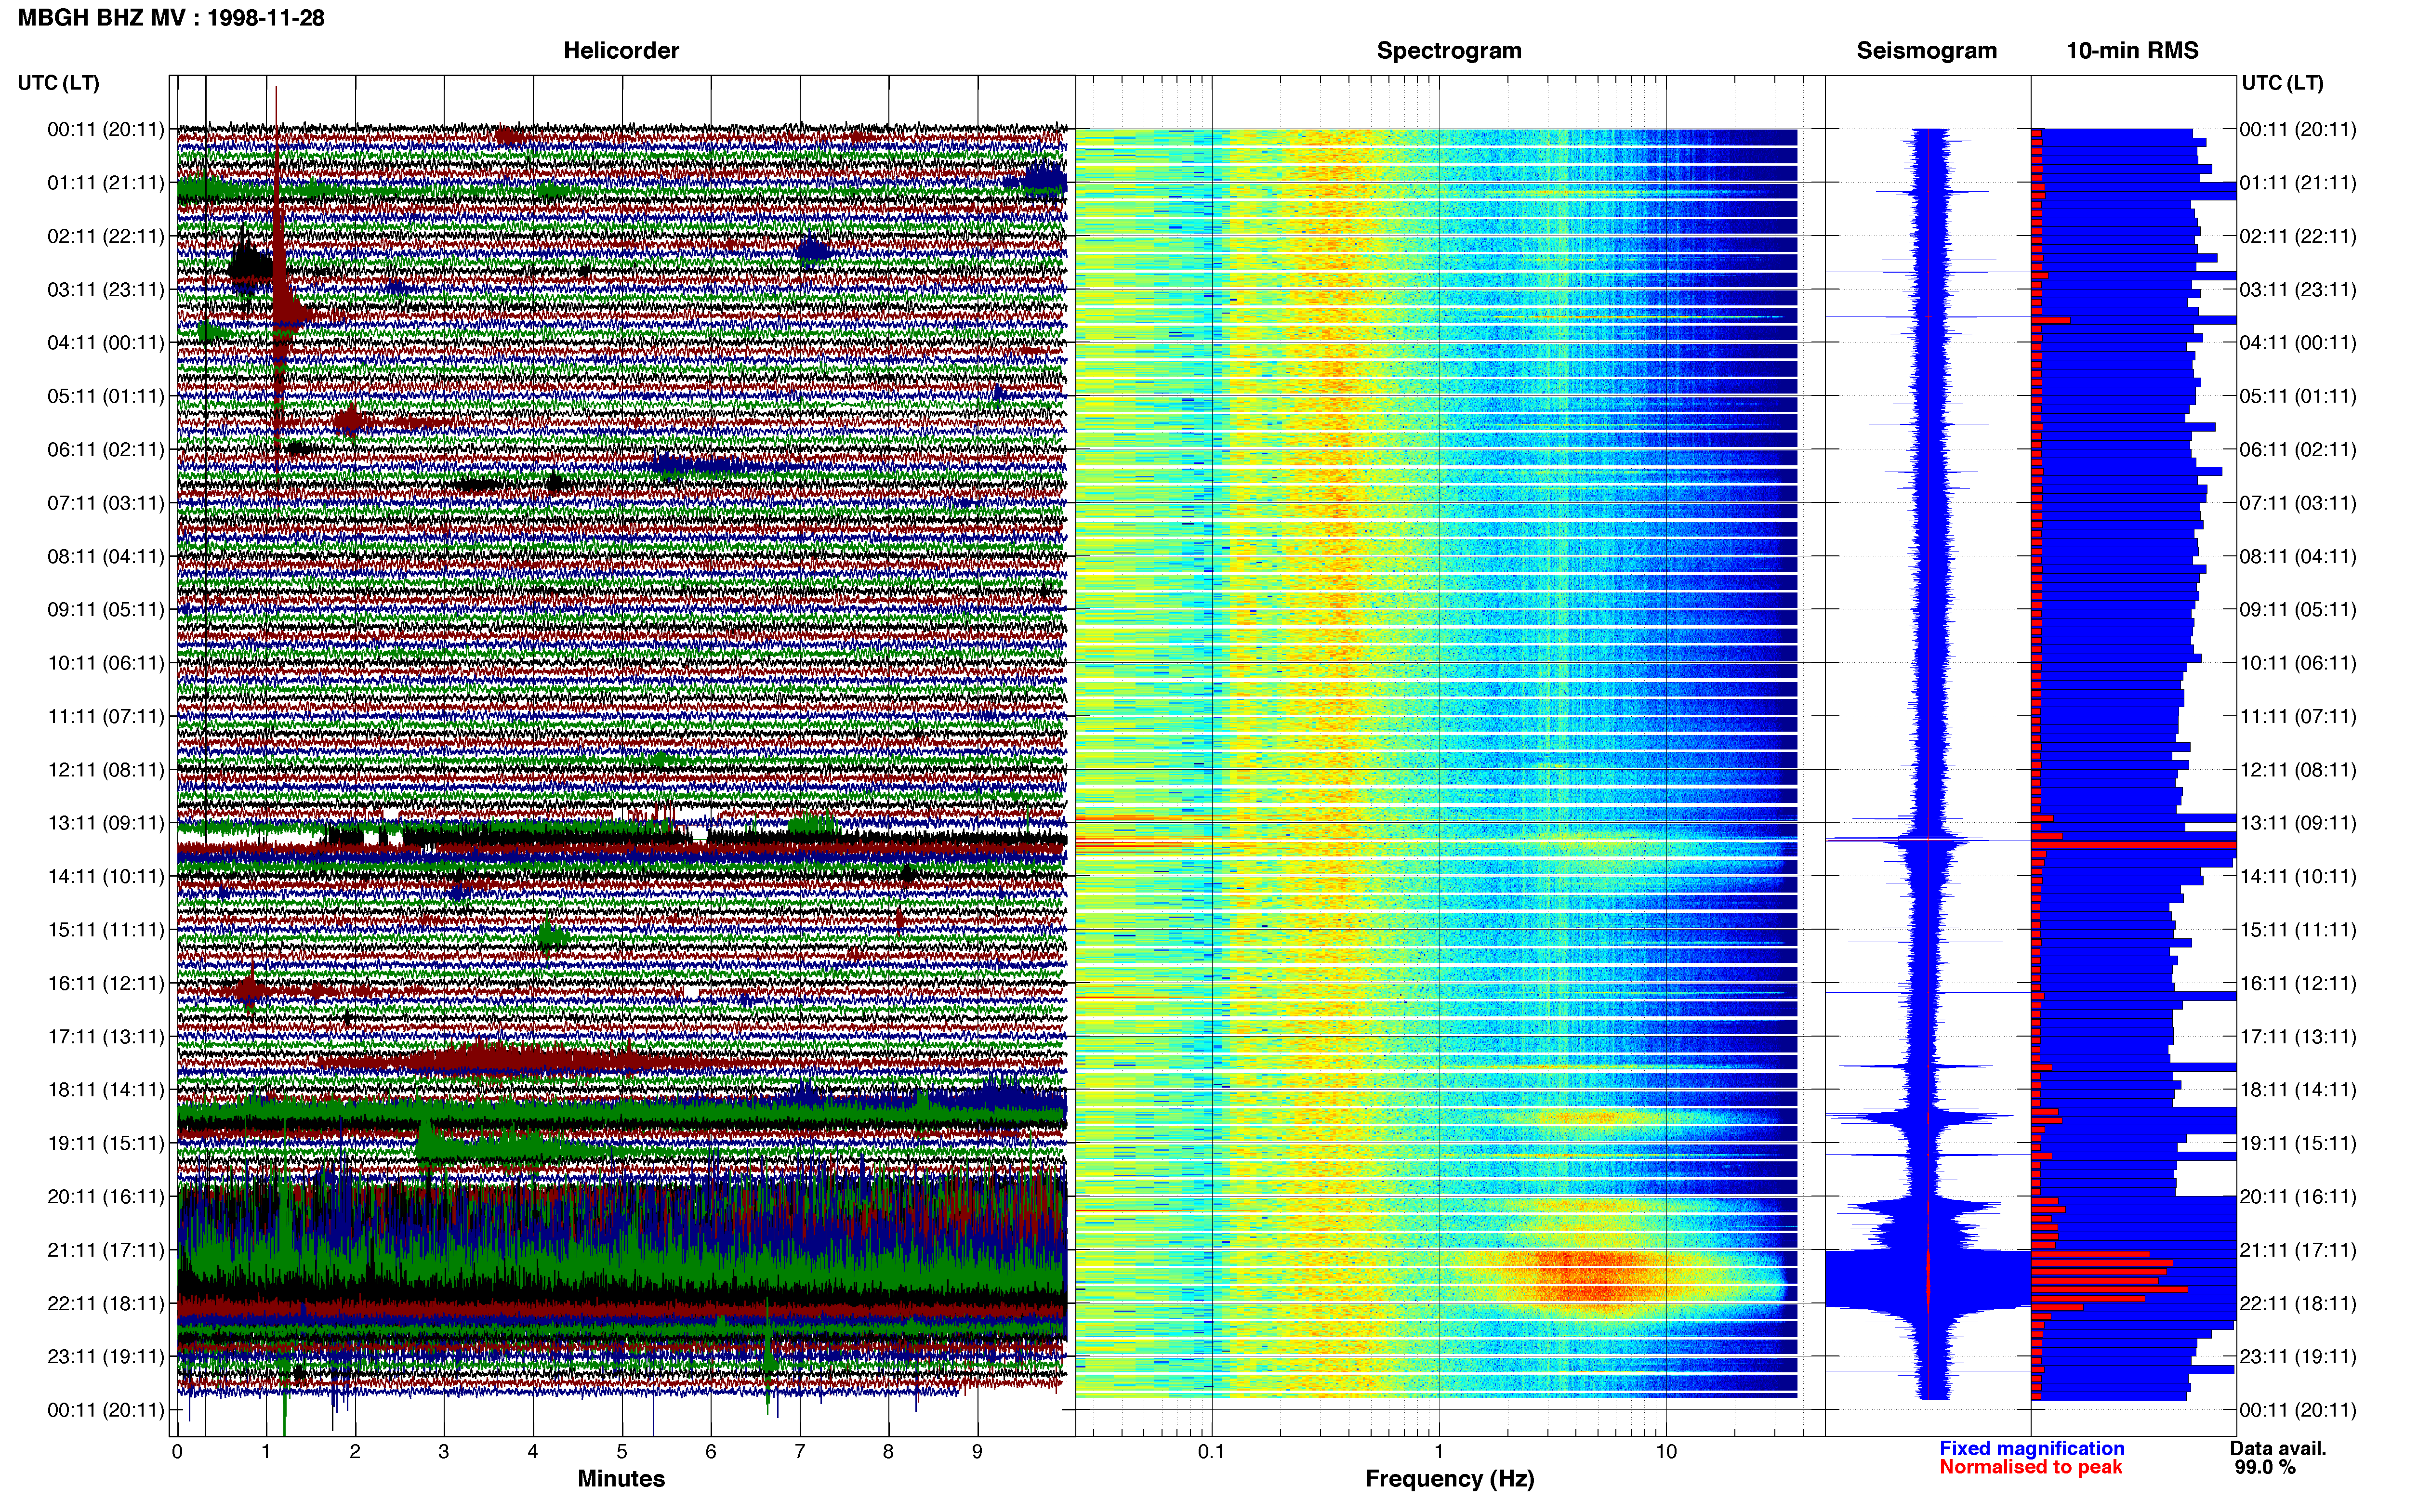Click right-axis time label 19:11 (15:11)
Image resolution: width=2418 pixels, height=1512 pixels.
pos(2298,1143)
